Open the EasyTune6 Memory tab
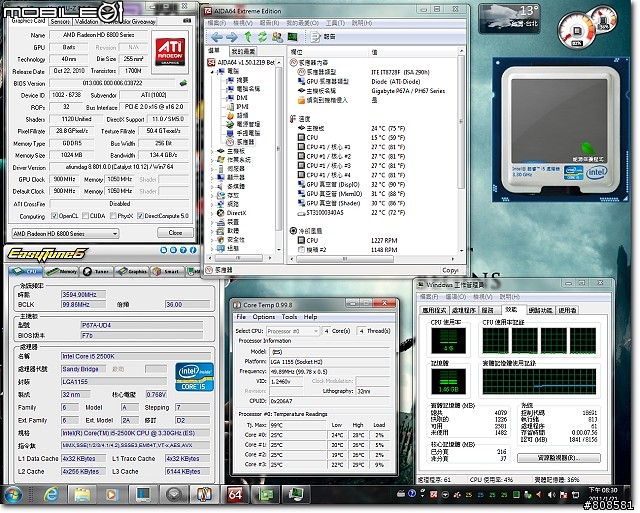Screen dimensions: 640x513 61,271
